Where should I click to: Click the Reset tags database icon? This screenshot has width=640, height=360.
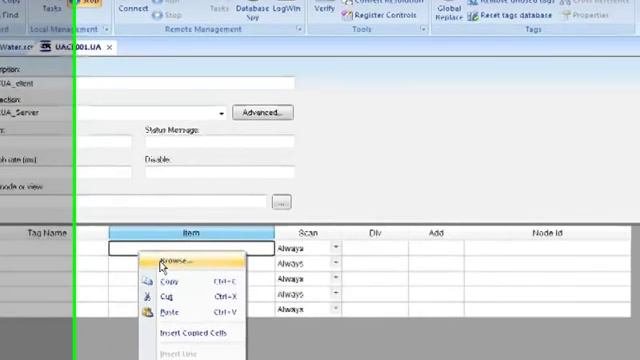pos(473,16)
